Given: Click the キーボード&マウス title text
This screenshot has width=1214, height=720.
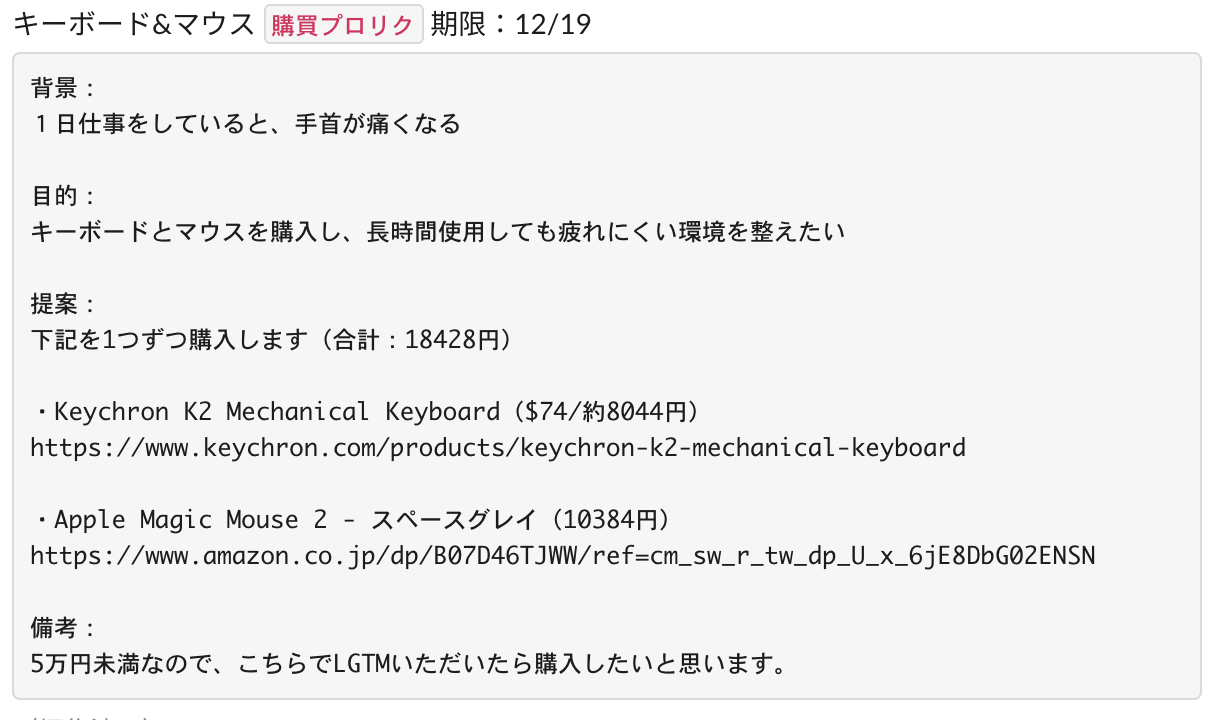Looking at the screenshot, I should pos(133,25).
